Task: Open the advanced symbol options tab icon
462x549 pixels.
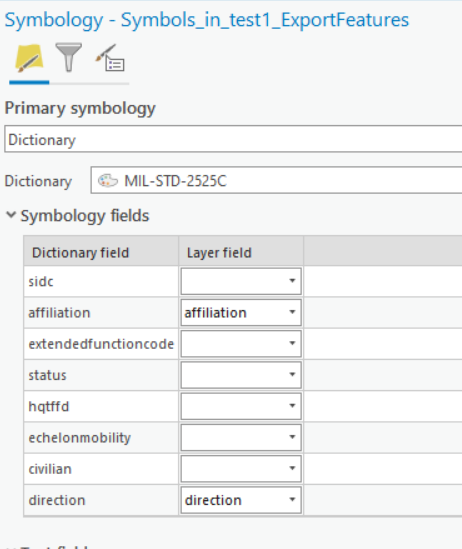Action: point(110,58)
